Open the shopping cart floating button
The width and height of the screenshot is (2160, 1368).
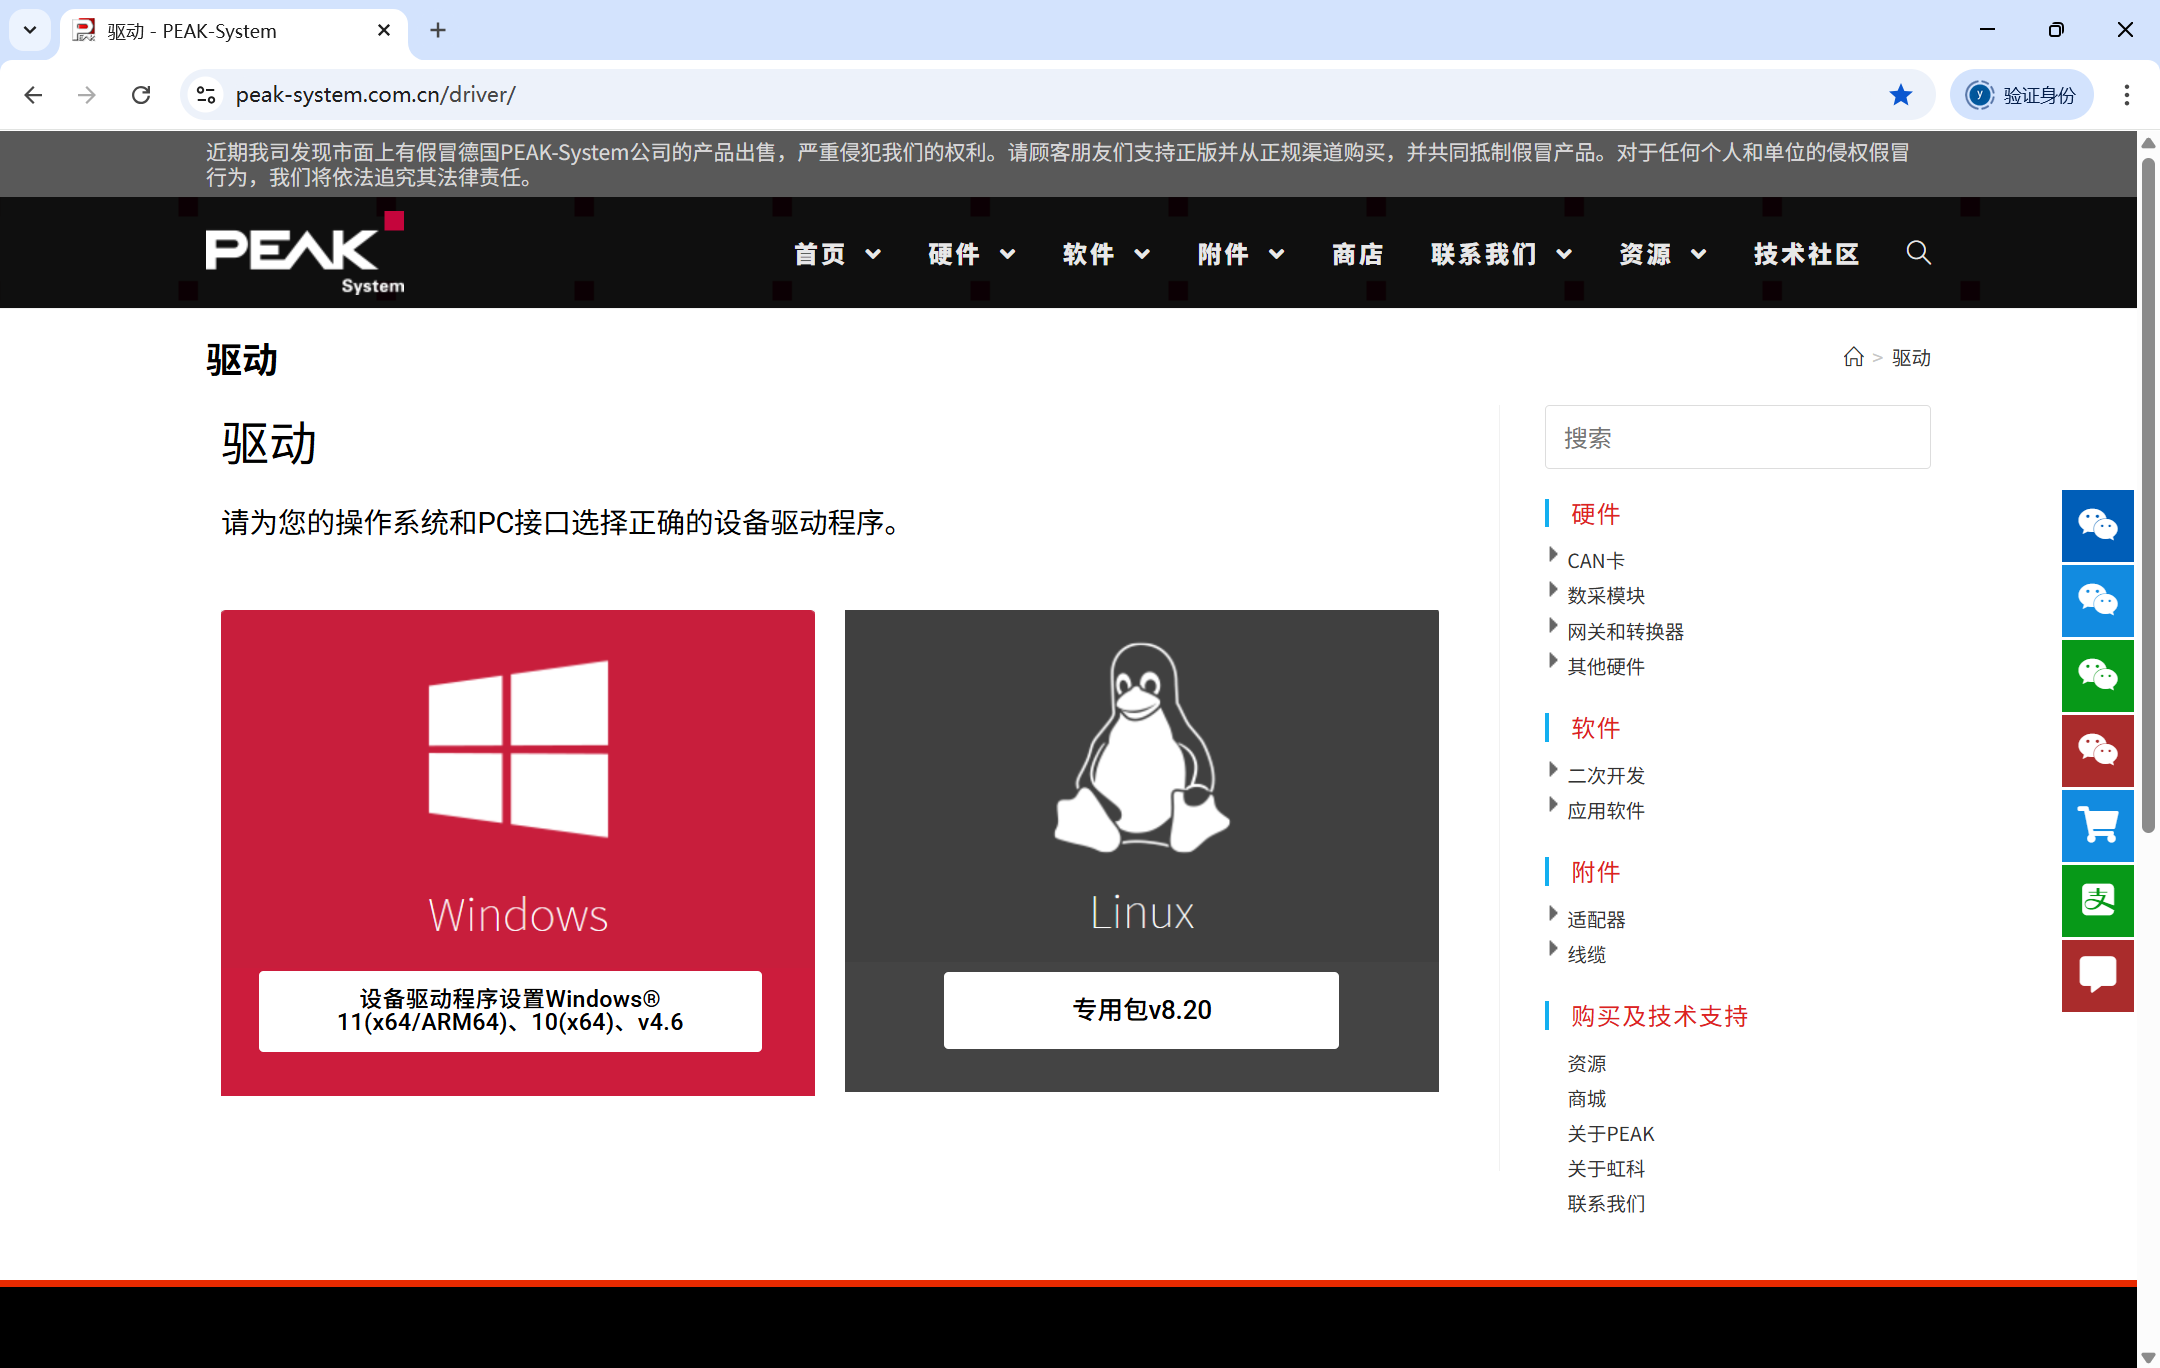2097,826
